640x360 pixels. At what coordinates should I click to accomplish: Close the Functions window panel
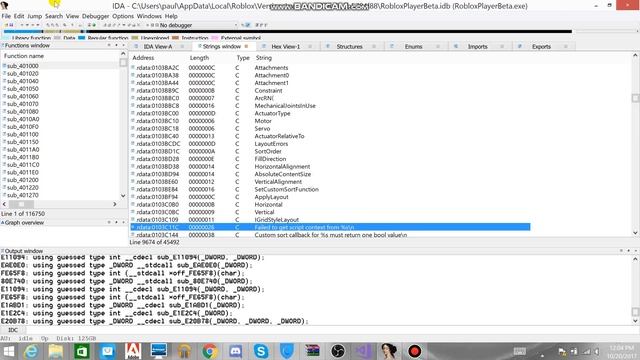[124, 45]
